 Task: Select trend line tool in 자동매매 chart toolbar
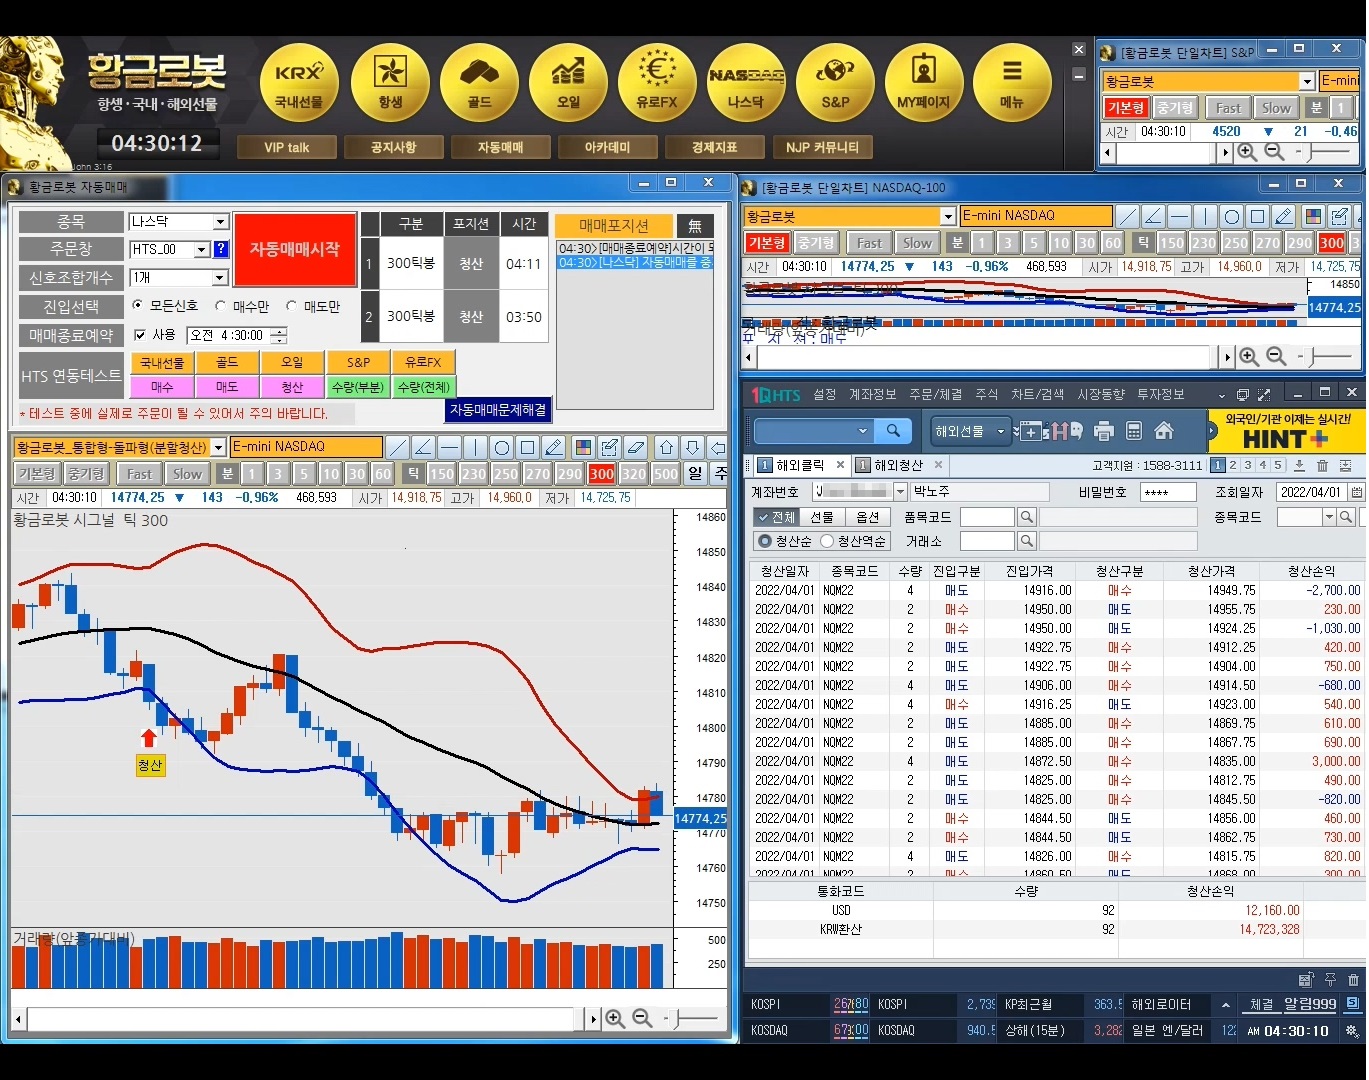pos(398,447)
